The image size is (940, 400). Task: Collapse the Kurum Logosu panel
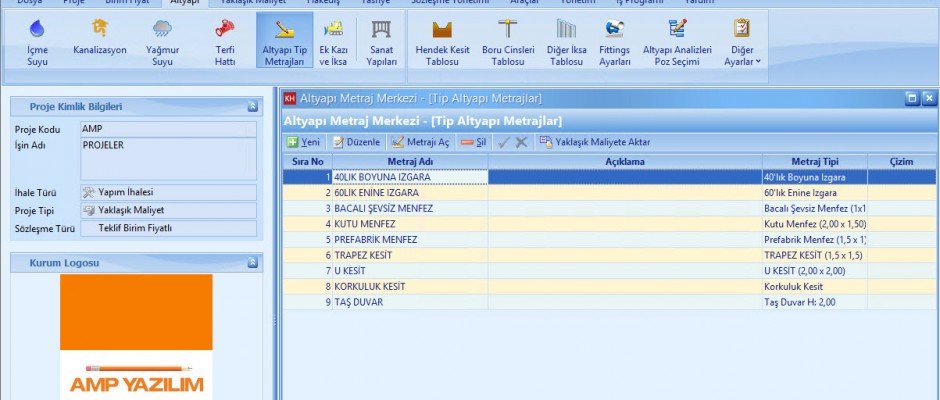pyautogui.click(x=253, y=262)
